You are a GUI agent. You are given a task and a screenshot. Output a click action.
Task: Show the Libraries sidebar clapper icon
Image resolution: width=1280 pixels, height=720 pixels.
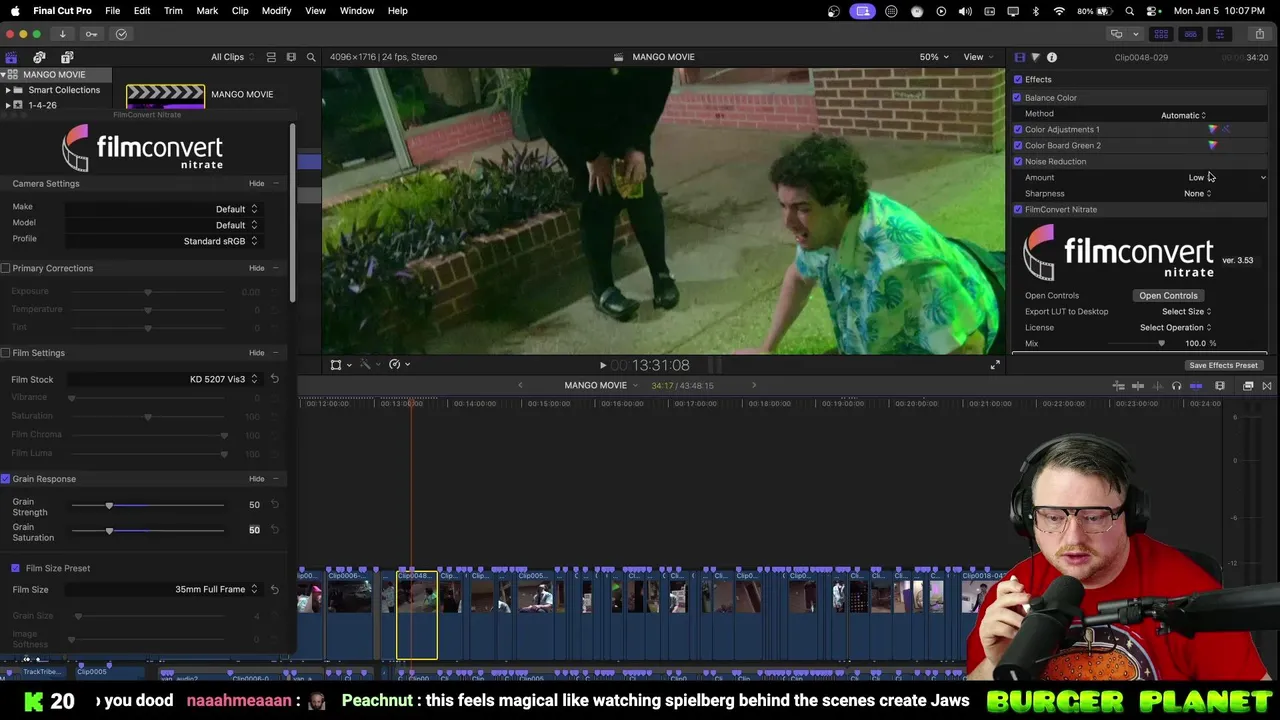pos(11,57)
